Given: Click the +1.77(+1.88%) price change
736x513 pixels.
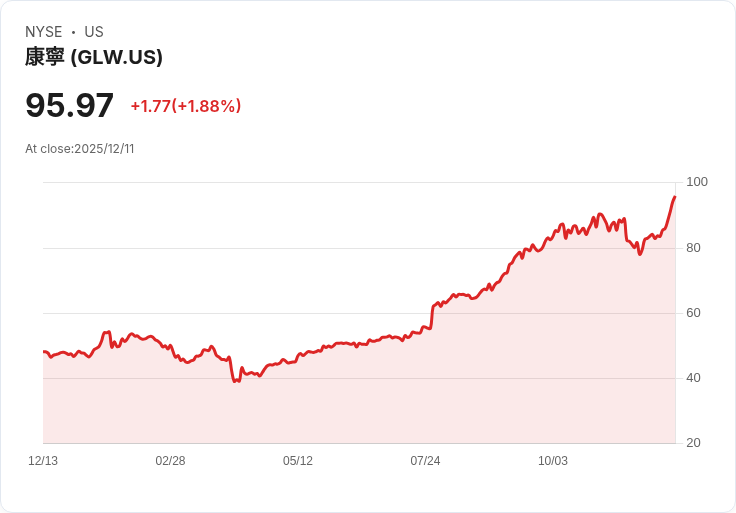Looking at the screenshot, I should (x=186, y=106).
